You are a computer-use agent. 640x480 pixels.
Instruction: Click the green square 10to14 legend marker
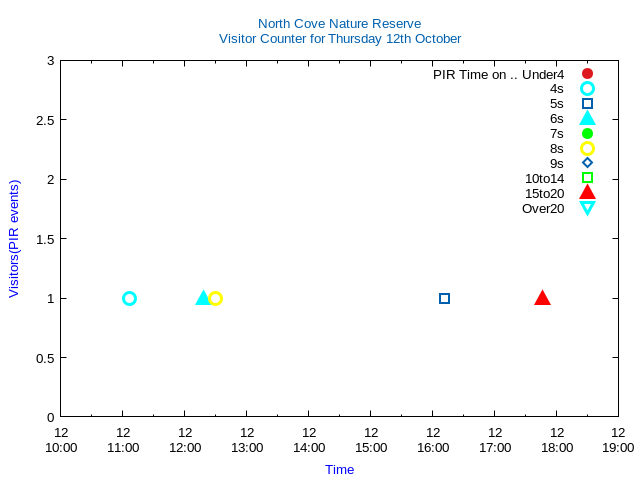588,178
